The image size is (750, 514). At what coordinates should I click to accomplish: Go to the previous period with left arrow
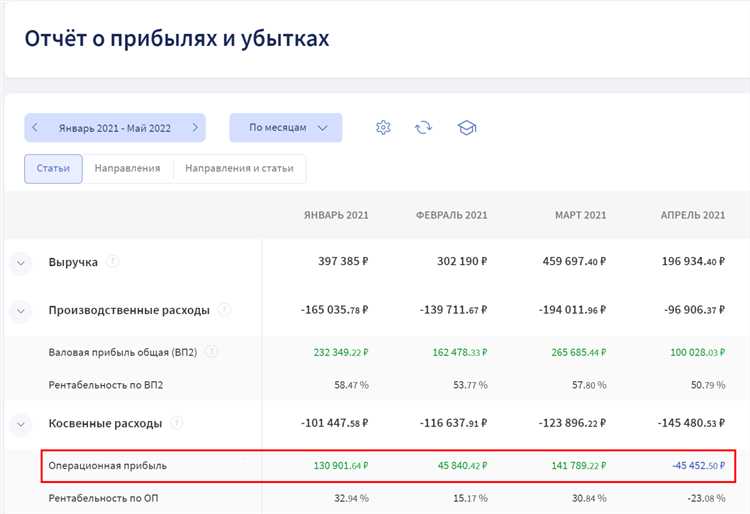35,128
